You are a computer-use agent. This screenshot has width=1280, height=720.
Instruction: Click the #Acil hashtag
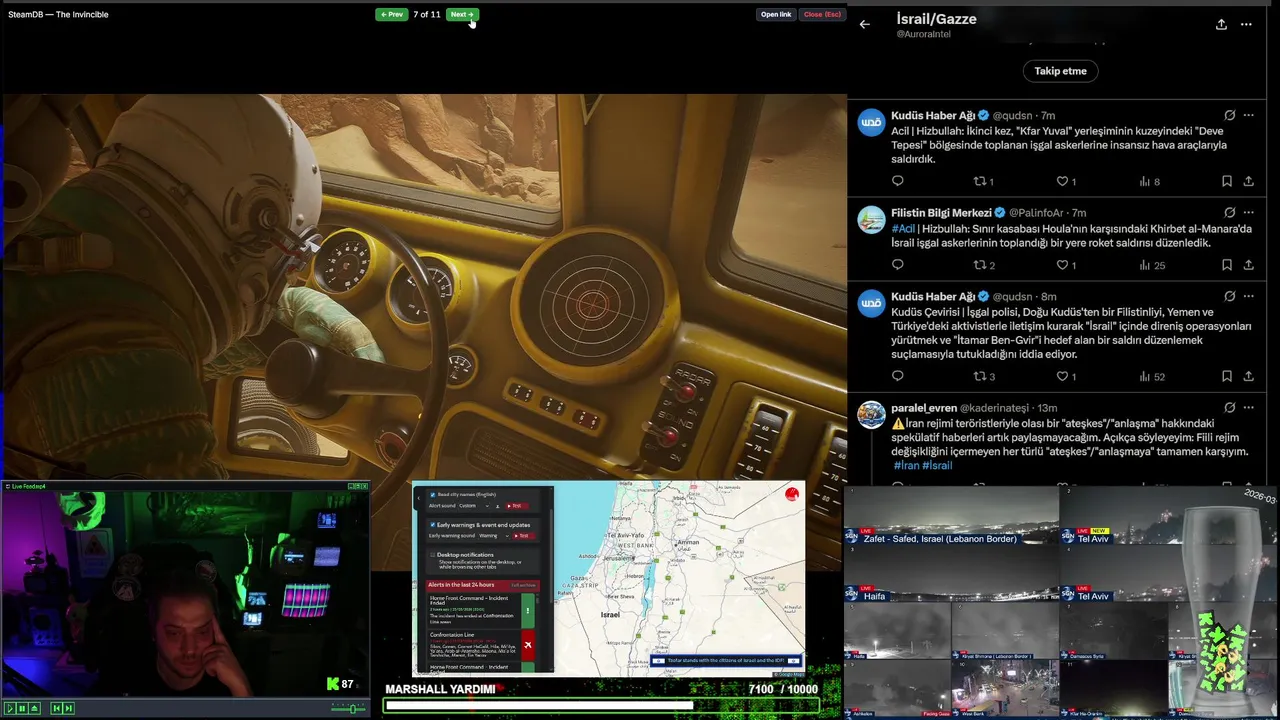coord(903,229)
